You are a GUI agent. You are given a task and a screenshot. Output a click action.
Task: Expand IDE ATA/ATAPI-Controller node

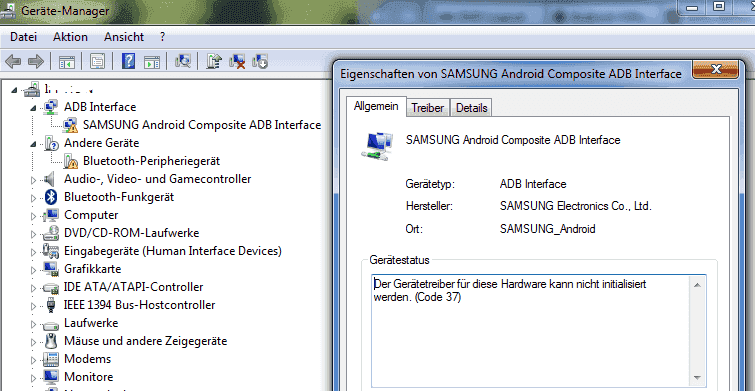click(33, 287)
